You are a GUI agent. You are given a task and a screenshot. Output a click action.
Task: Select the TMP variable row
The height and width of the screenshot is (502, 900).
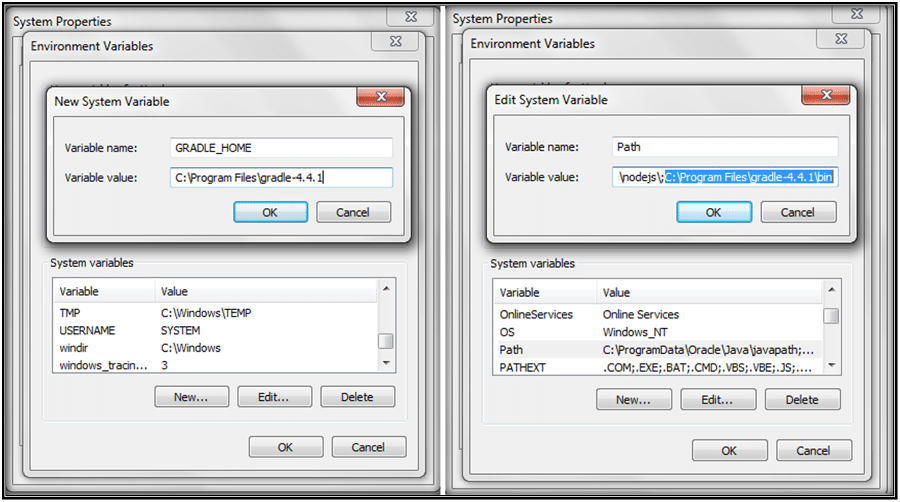pyautogui.click(x=215, y=313)
